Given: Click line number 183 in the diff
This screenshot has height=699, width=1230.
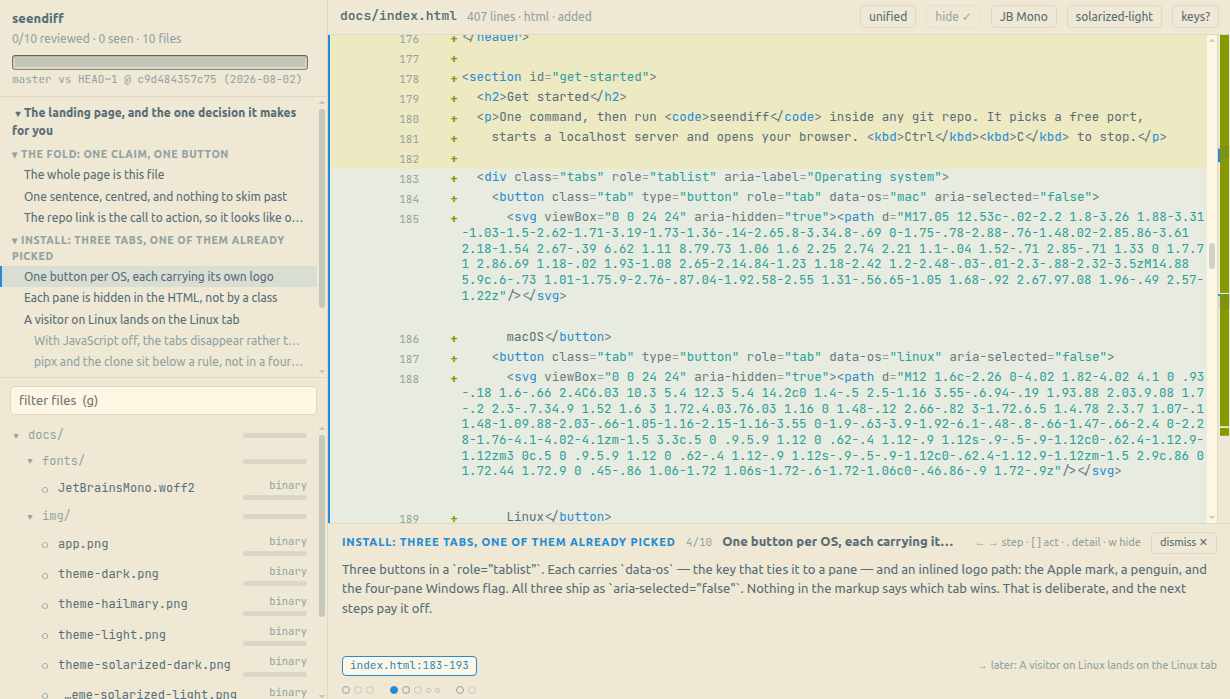Looking at the screenshot, I should pyautogui.click(x=409, y=179).
